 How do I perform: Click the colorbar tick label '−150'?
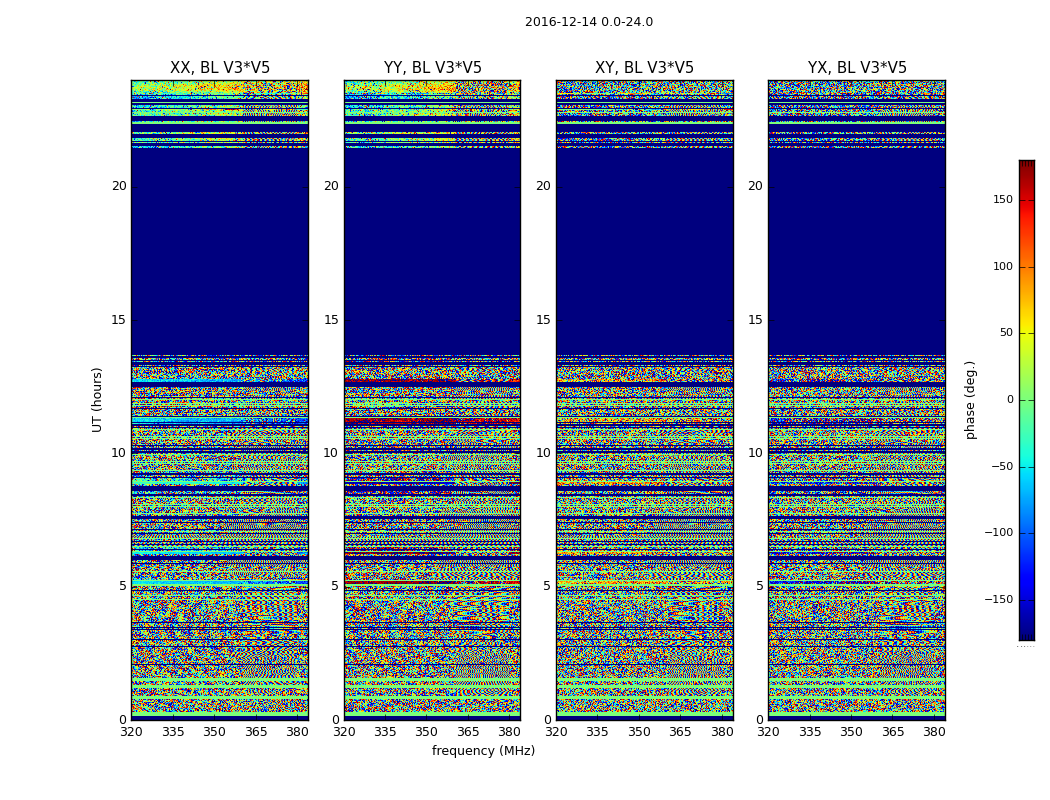pos(999,599)
